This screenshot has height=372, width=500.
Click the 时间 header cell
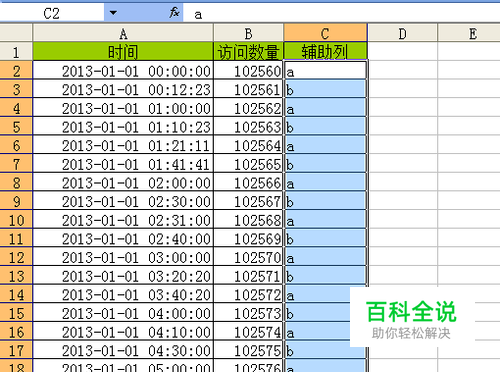click(x=123, y=52)
